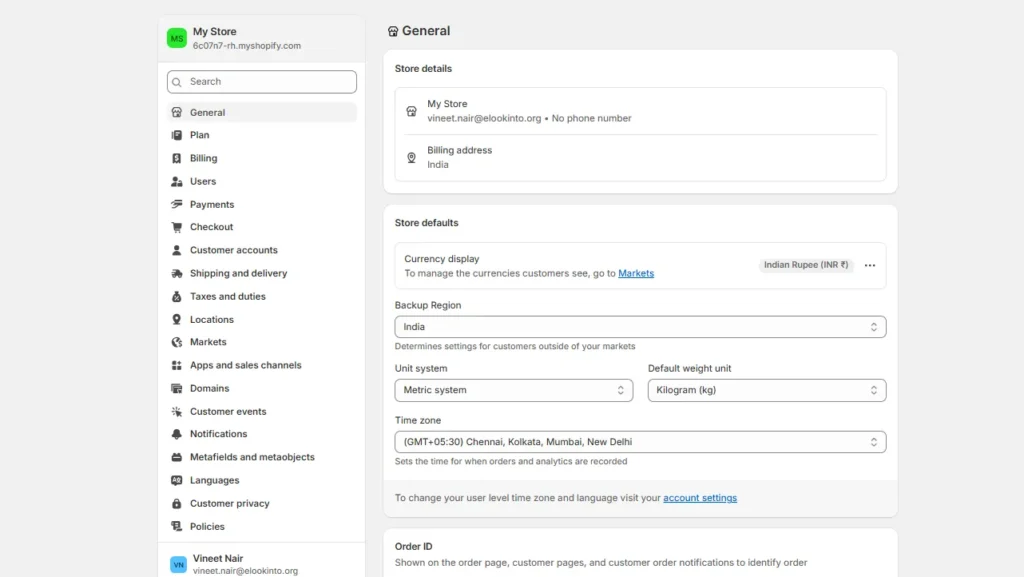Select Checkout in the settings menu

(x=176, y=227)
